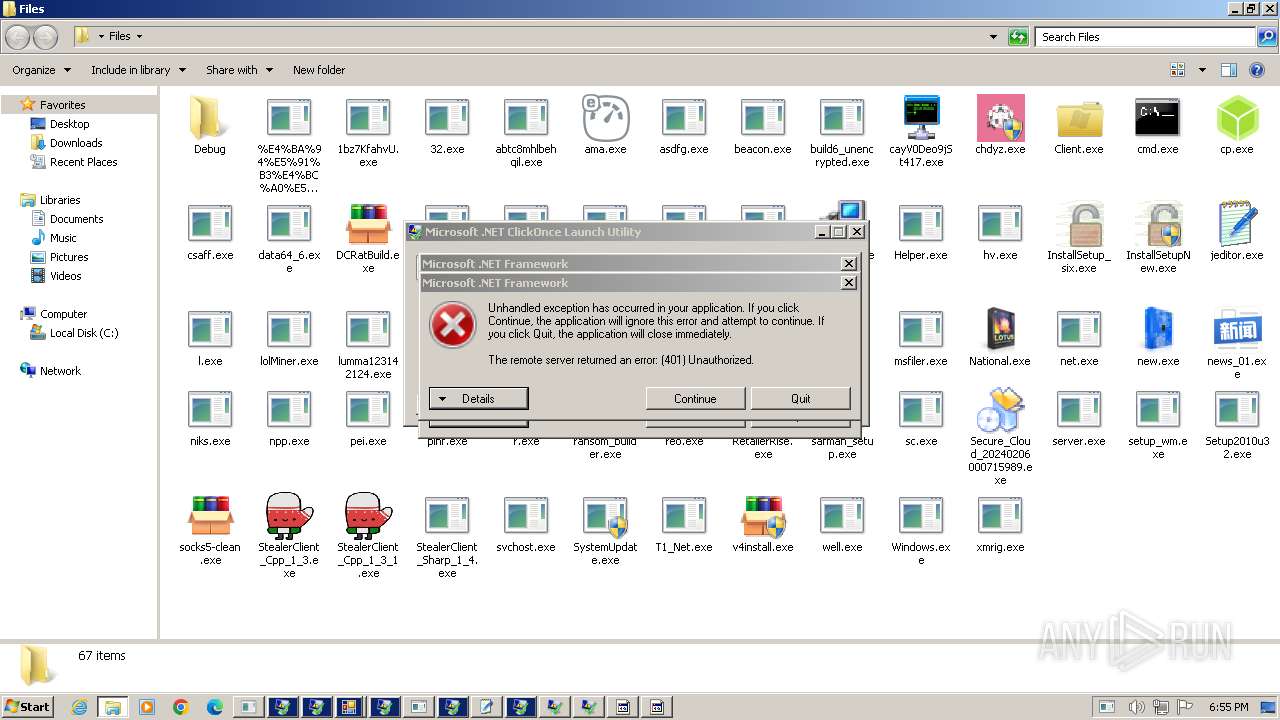Screen dimensions: 1280x720
Task: Select the cp.exe green cube icon
Action: 1237,118
